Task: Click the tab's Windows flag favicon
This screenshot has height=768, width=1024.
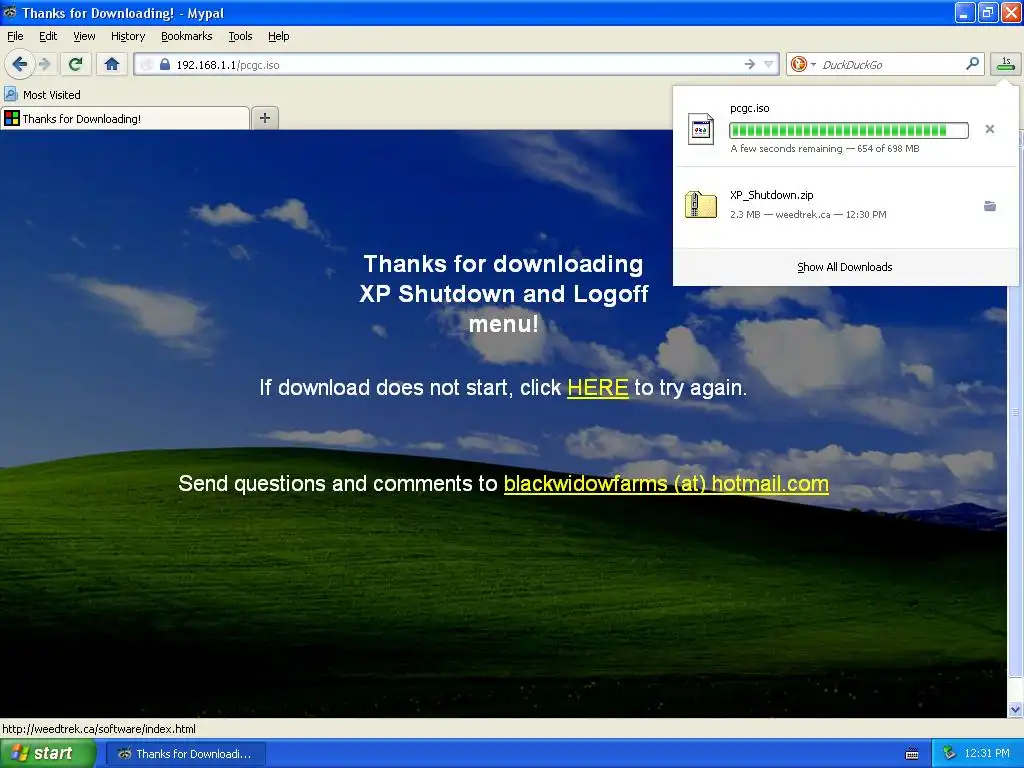Action: point(12,118)
